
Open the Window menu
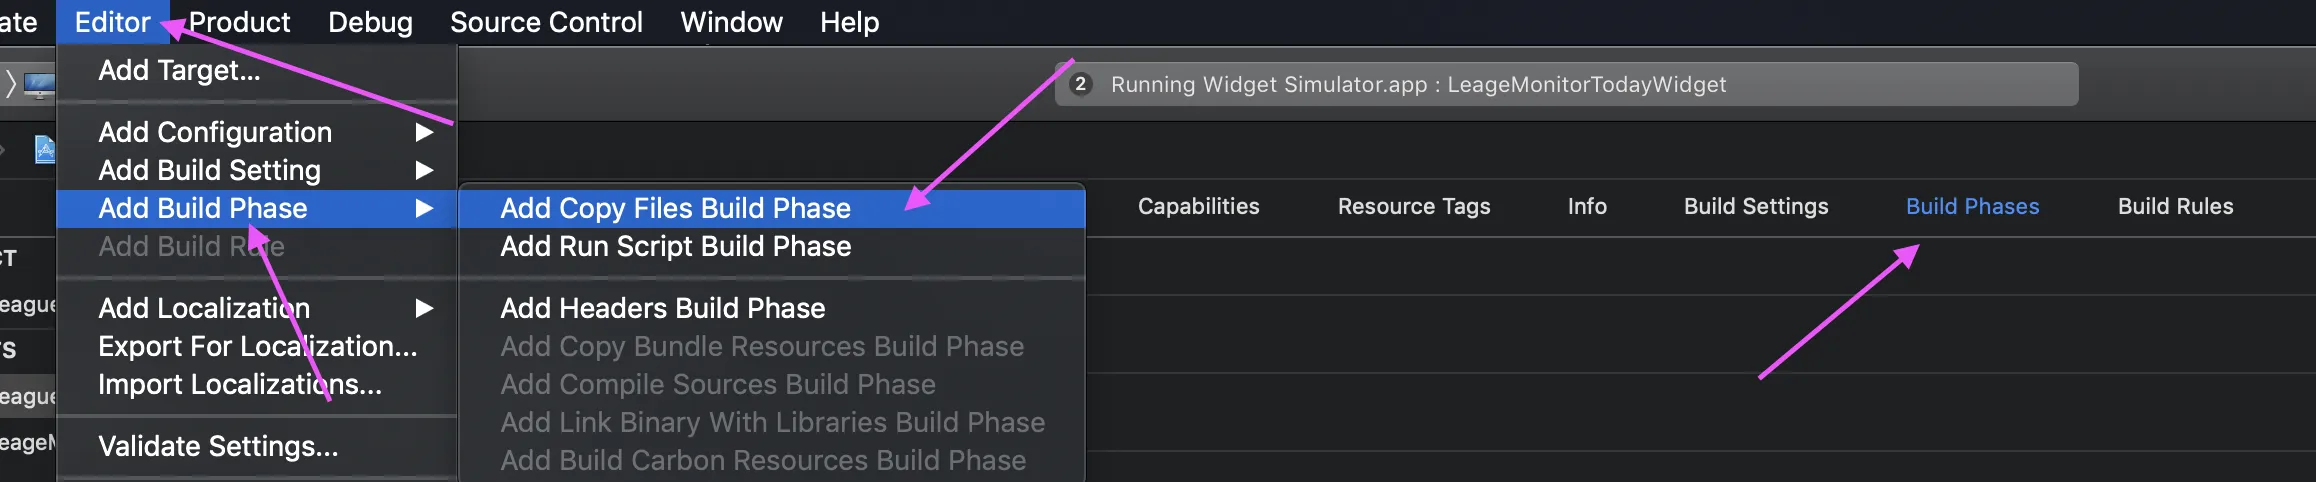[x=731, y=22]
